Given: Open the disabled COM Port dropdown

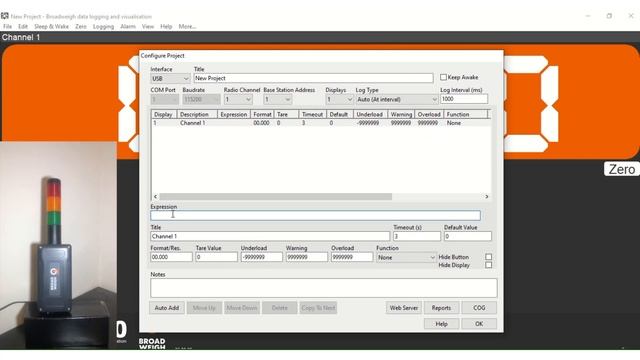Looking at the screenshot, I should [x=164, y=99].
